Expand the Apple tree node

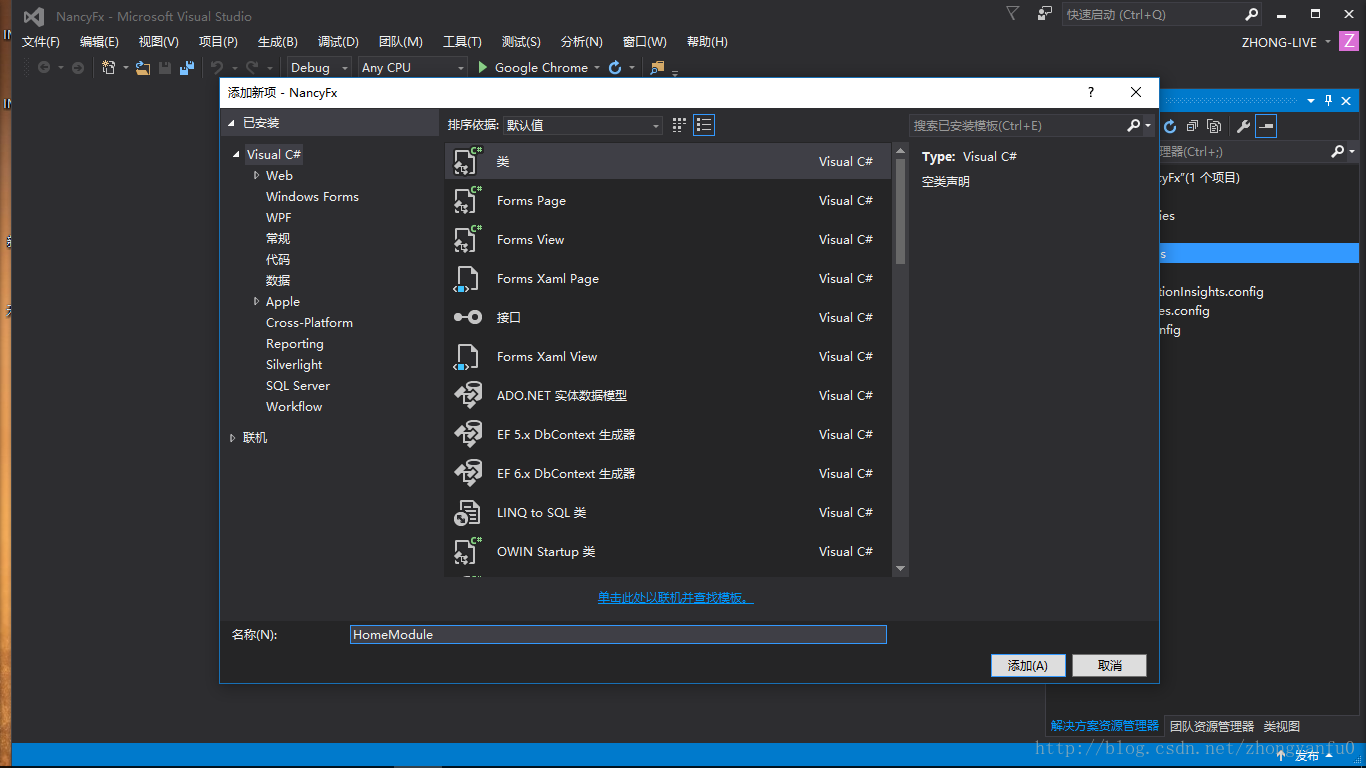(256, 302)
